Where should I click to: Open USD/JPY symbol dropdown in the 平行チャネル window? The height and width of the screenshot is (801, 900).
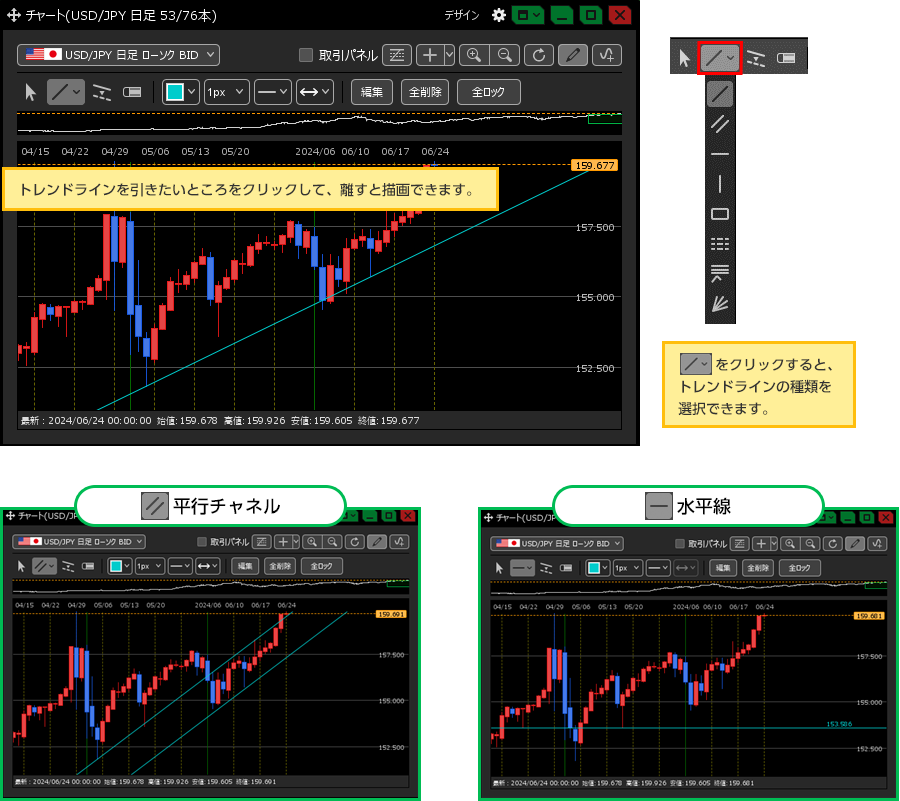[79, 542]
